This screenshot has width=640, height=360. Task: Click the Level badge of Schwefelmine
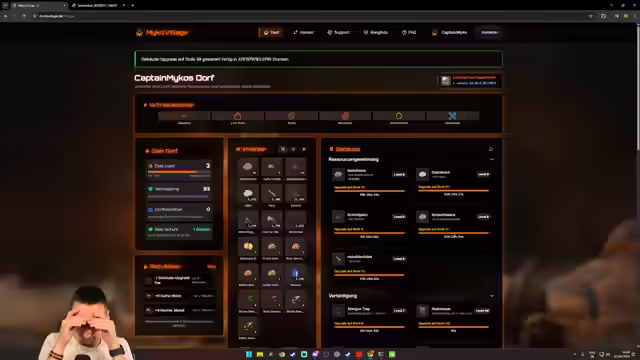(x=484, y=217)
